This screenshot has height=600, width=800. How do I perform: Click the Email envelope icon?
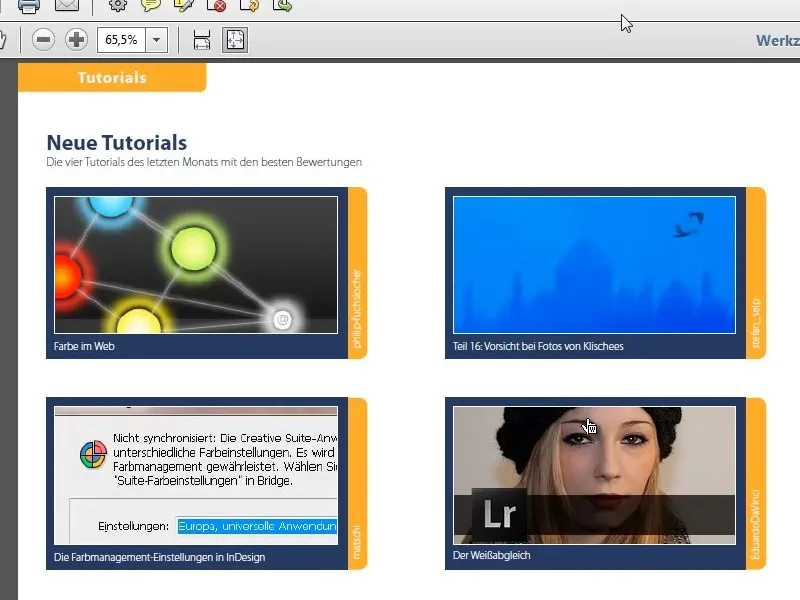(67, 5)
